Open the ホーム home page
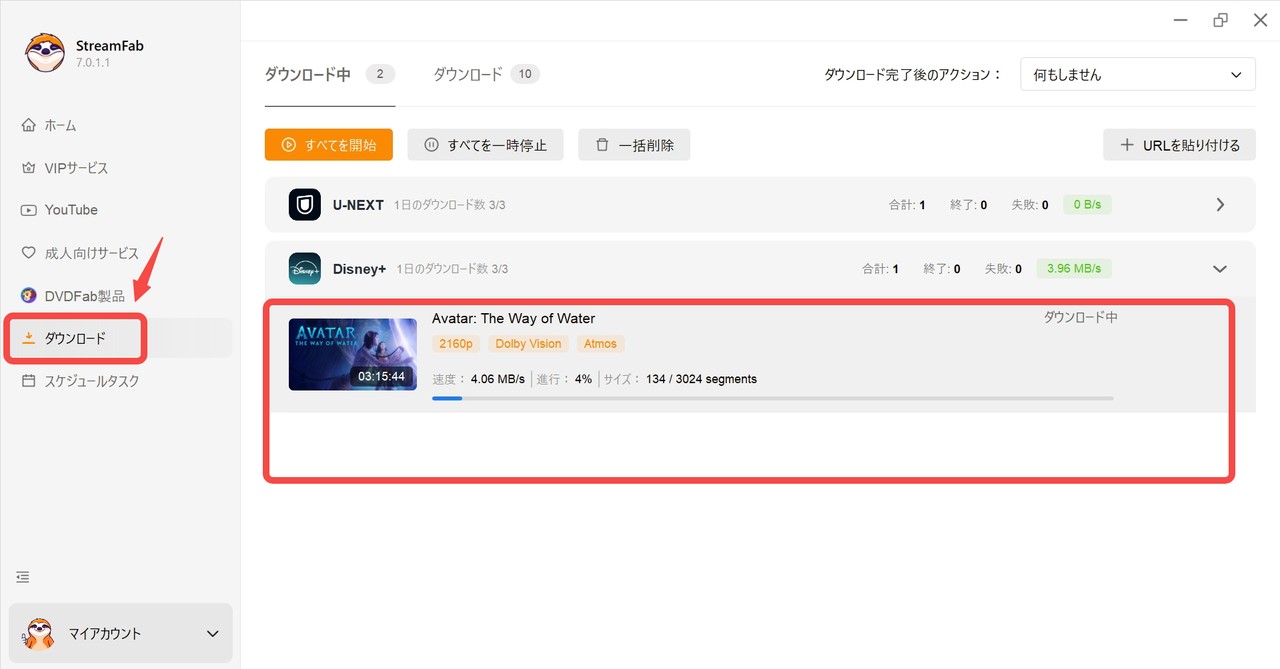The height and width of the screenshot is (669, 1280). coord(60,126)
